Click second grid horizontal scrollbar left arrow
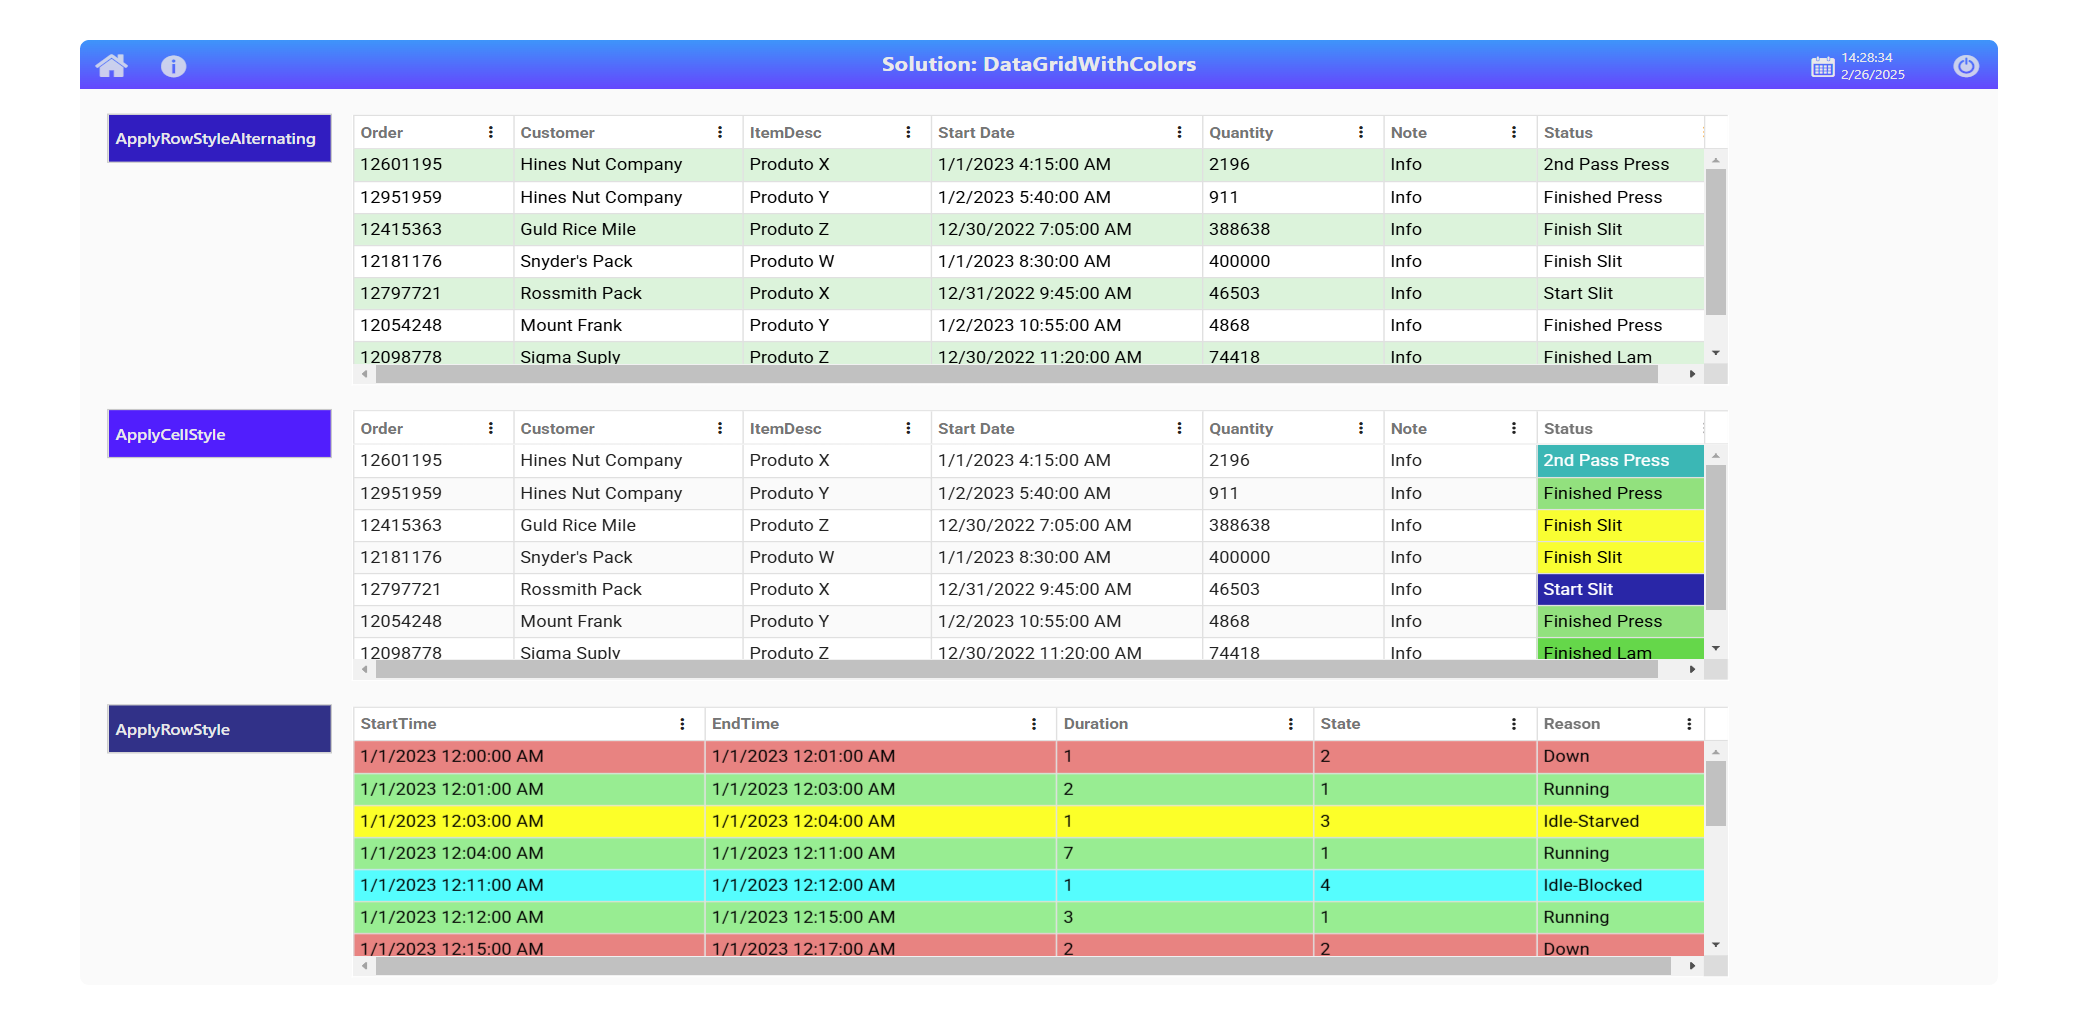Viewport: 2078px width, 1025px height. [x=365, y=670]
